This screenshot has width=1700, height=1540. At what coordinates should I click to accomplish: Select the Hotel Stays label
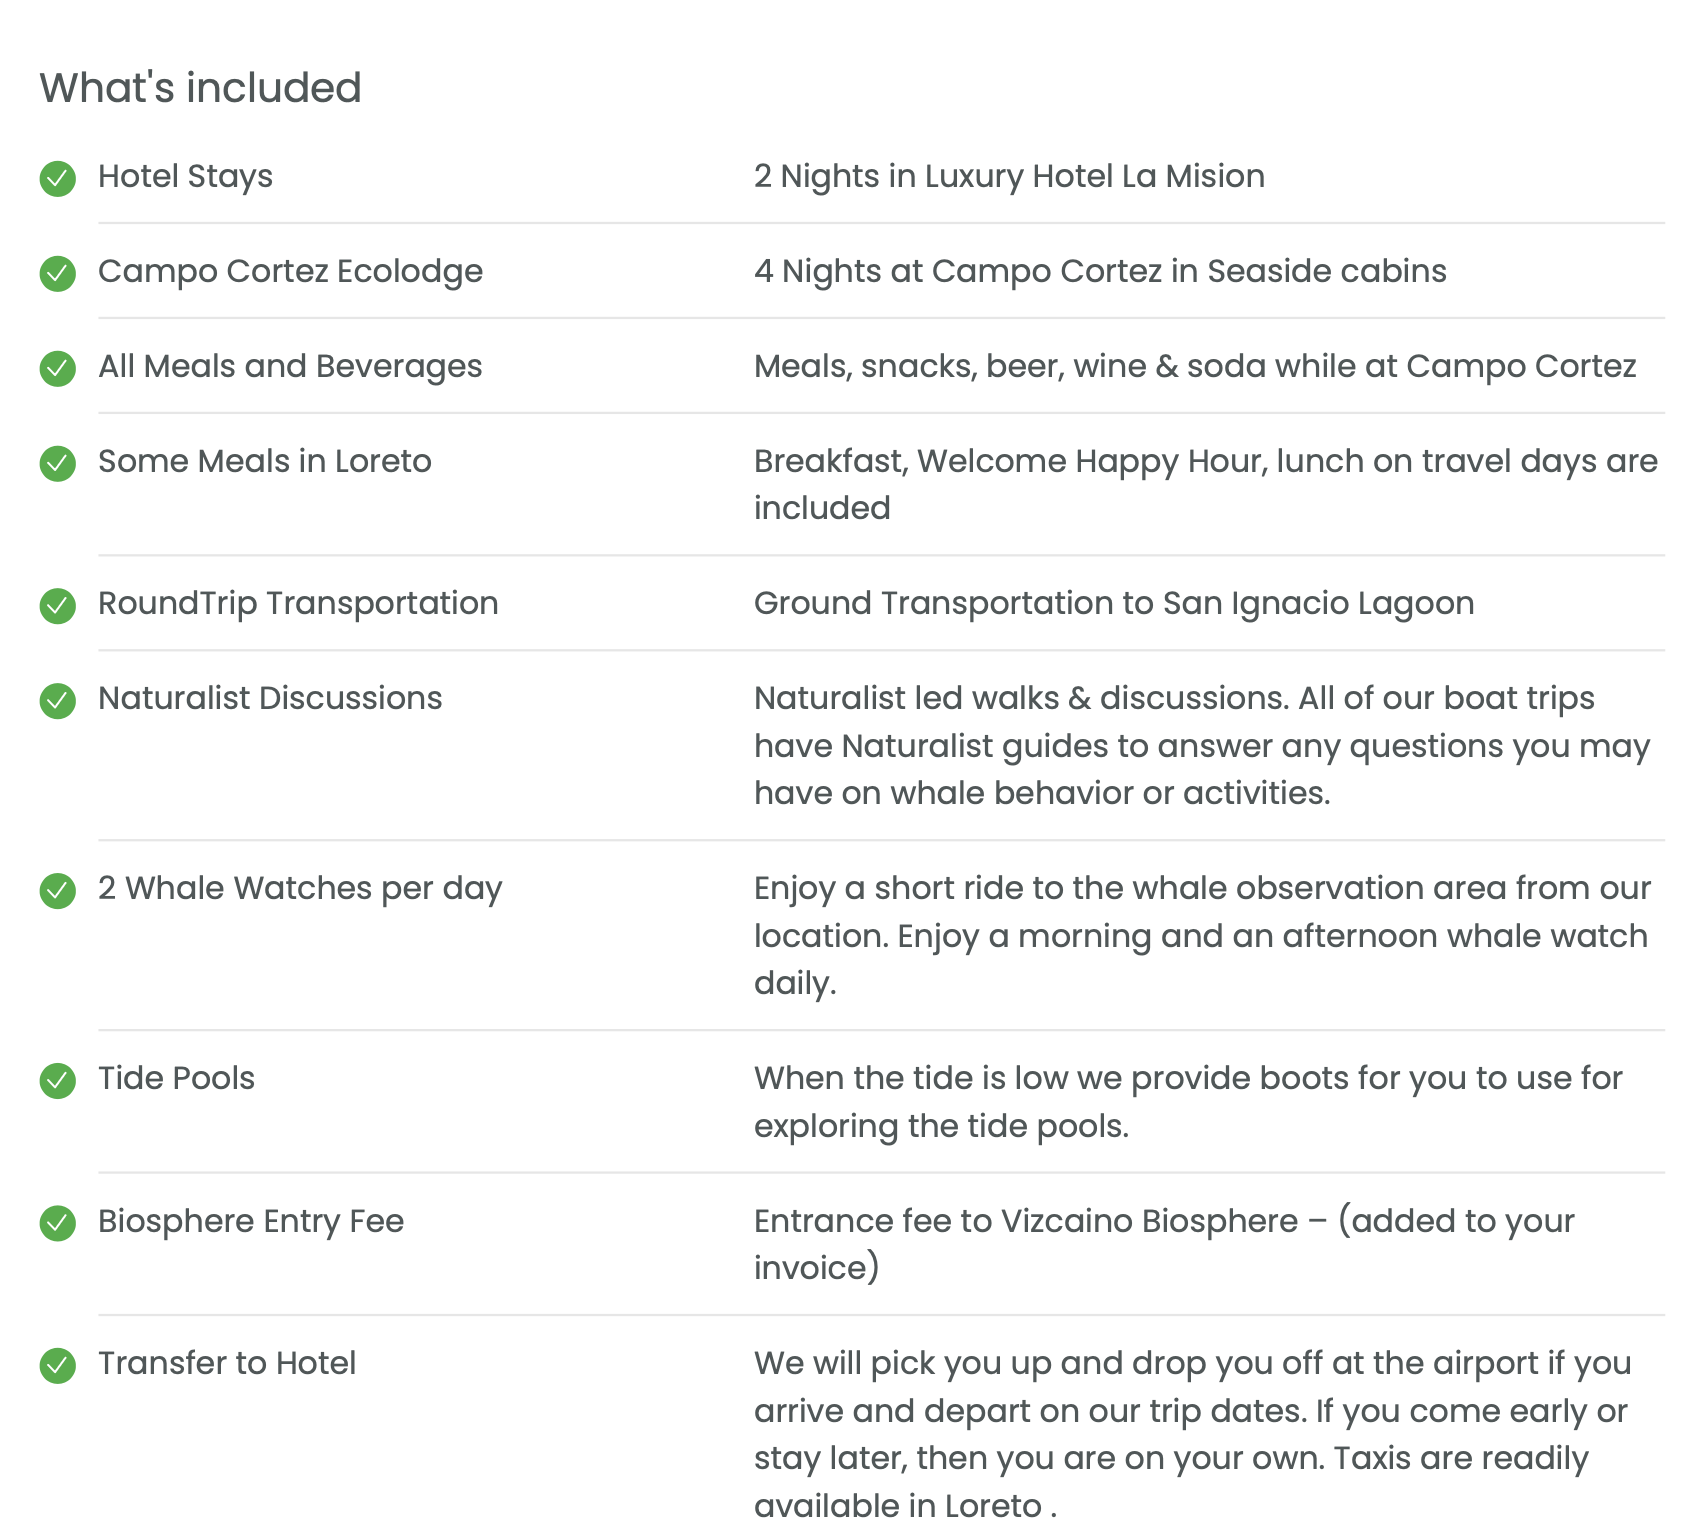pyautogui.click(x=185, y=176)
